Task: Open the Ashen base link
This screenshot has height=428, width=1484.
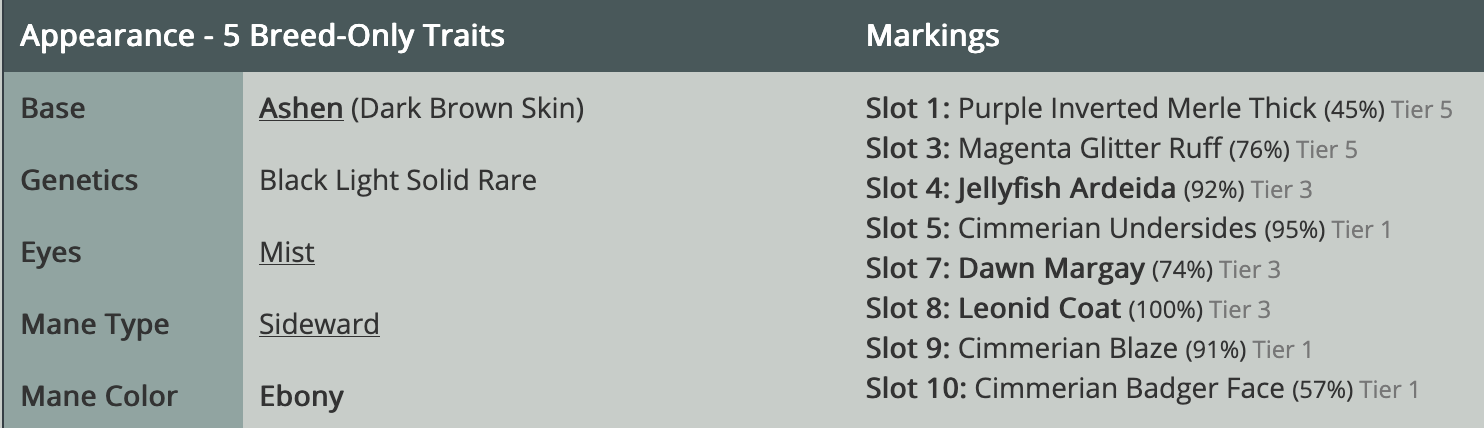Action: pos(301,108)
